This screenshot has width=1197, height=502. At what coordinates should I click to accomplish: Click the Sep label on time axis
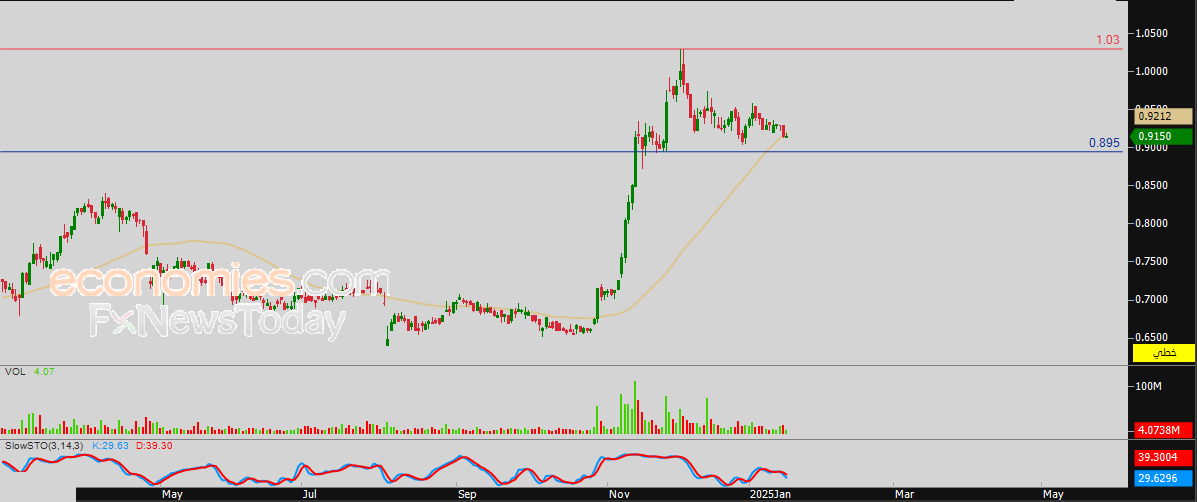pyautogui.click(x=467, y=495)
